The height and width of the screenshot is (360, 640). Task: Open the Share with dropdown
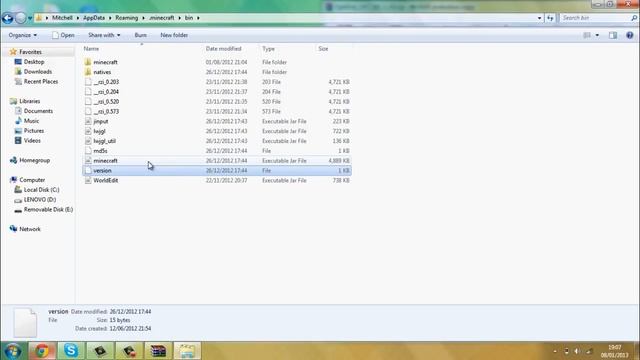pos(104,35)
